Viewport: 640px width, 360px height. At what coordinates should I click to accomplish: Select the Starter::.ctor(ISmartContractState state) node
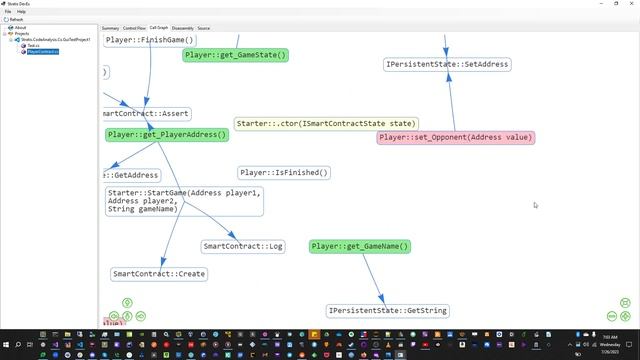[x=326, y=123]
